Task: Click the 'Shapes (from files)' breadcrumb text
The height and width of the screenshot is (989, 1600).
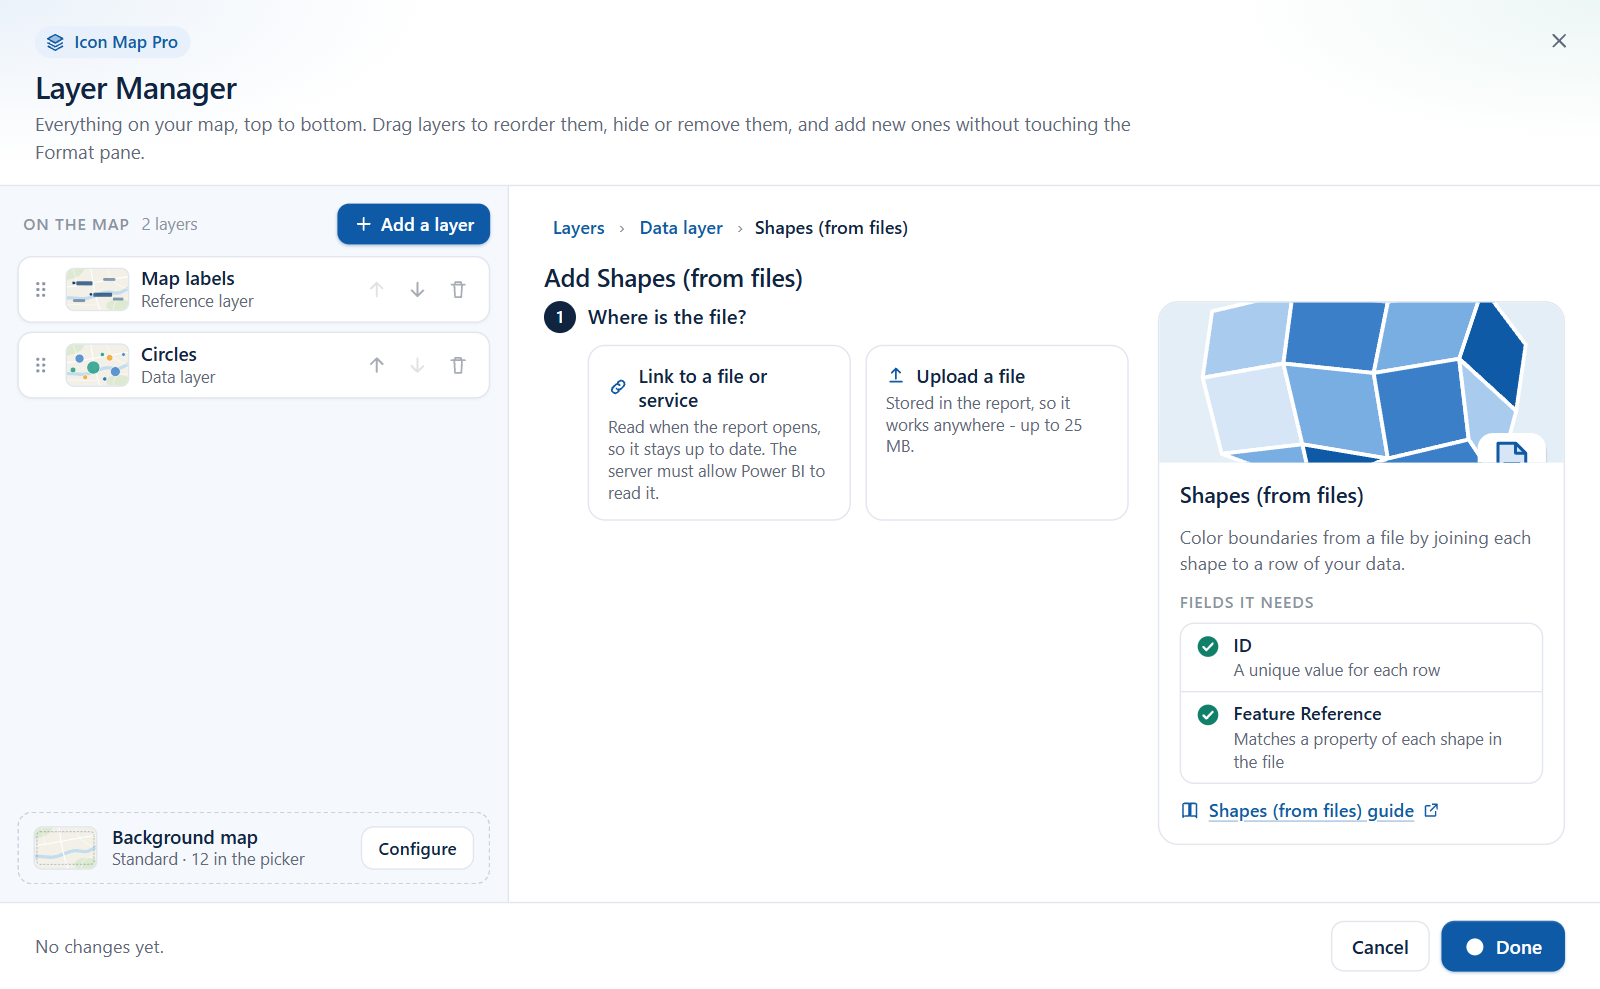Action: (x=831, y=228)
